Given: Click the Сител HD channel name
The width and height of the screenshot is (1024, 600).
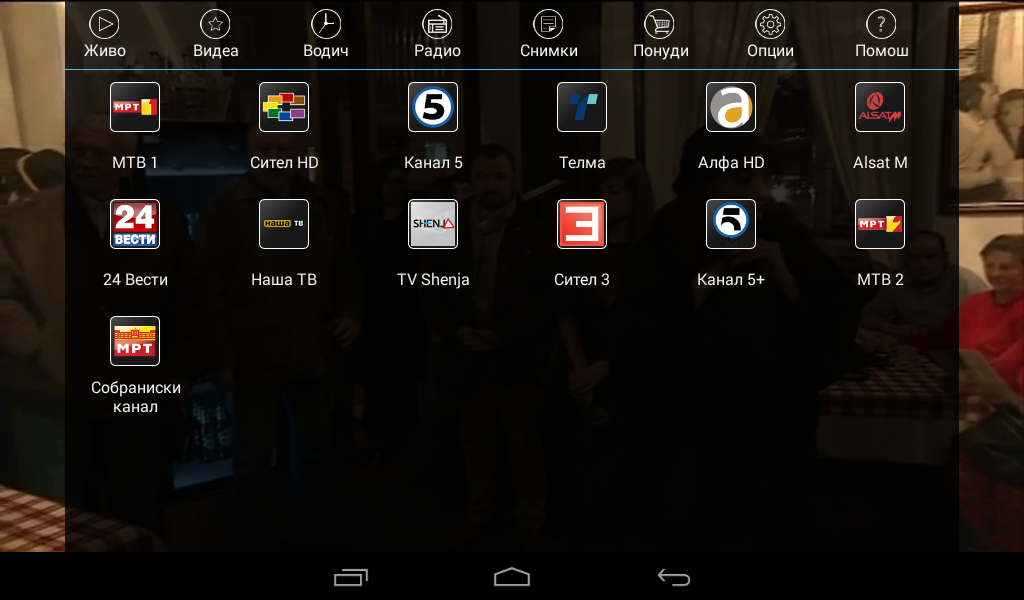Looking at the screenshot, I should [284, 163].
